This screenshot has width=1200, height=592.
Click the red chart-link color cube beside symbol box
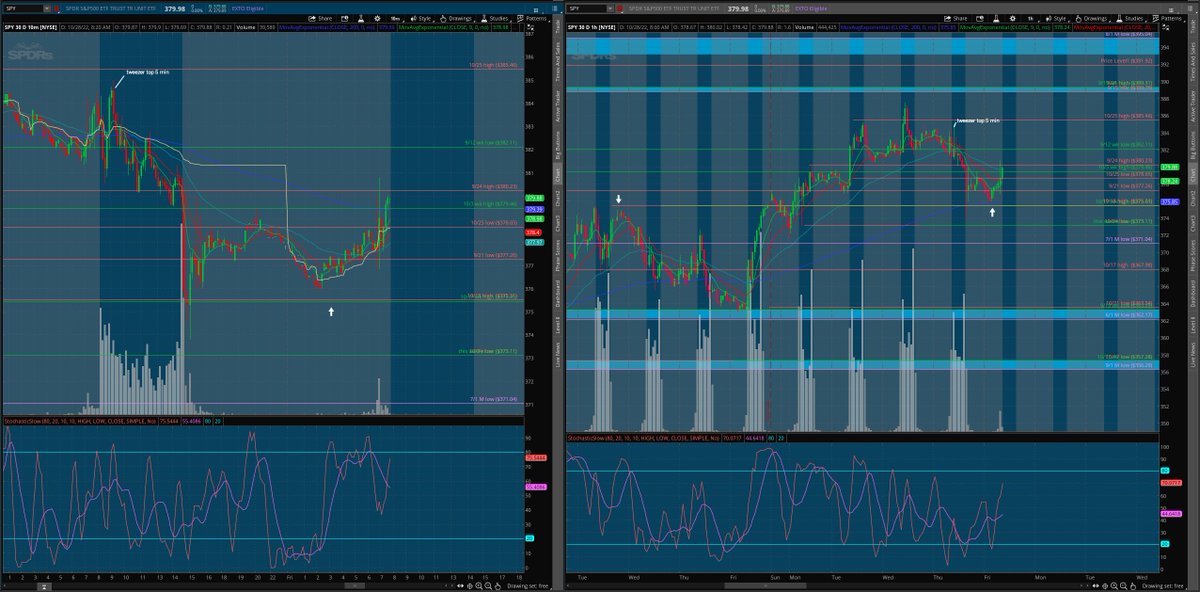click(57, 9)
